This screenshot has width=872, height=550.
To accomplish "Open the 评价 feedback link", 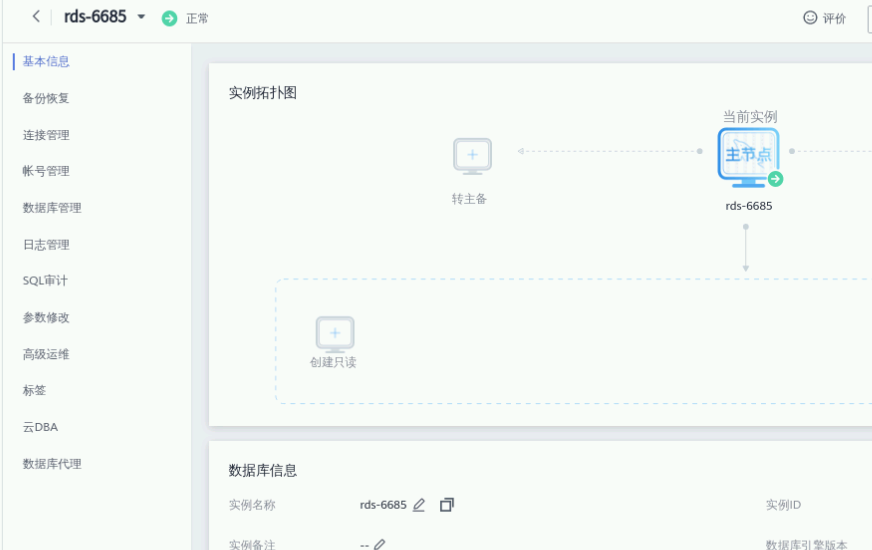I will click(x=834, y=18).
